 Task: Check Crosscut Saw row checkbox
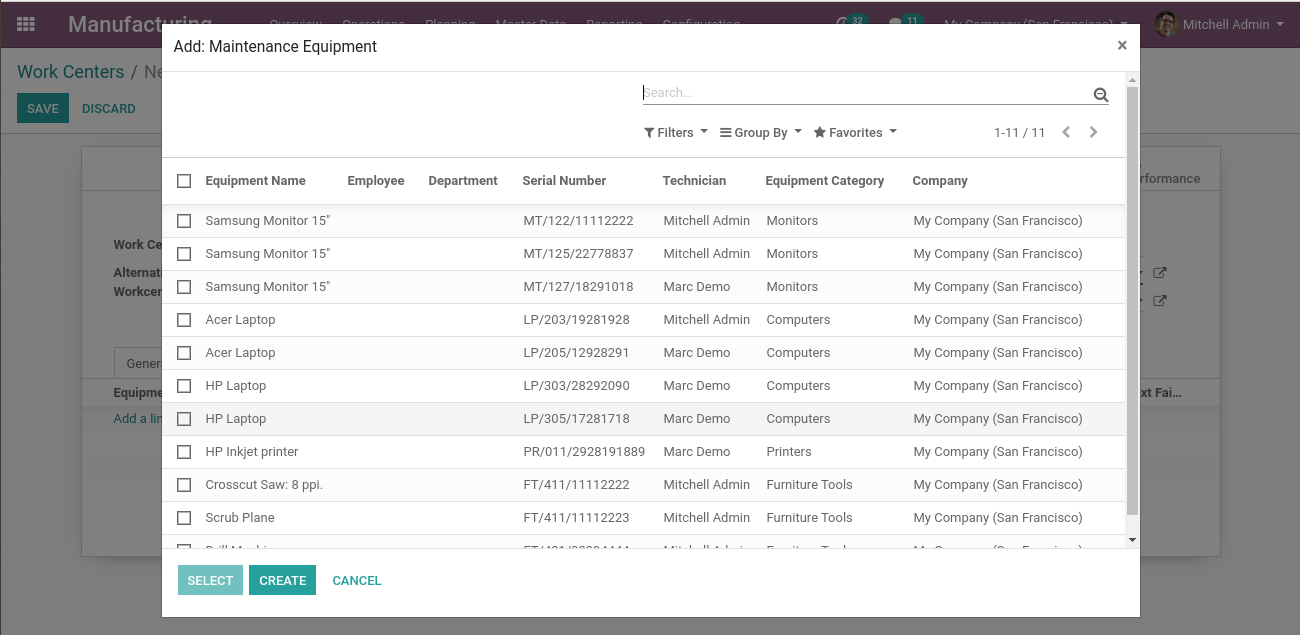tap(184, 485)
